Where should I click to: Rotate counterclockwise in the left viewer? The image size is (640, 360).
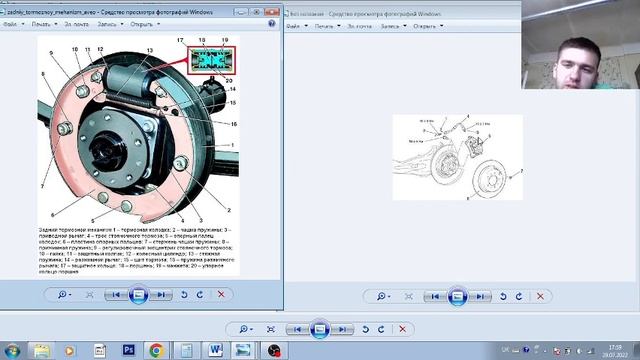pyautogui.click(x=184, y=294)
